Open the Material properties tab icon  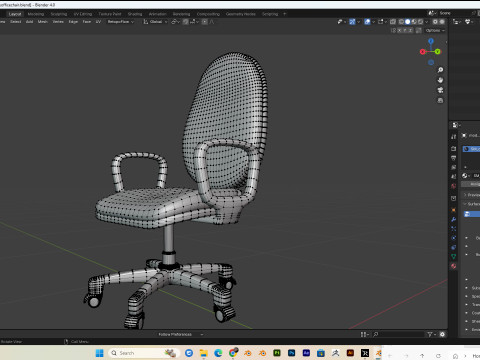click(453, 266)
